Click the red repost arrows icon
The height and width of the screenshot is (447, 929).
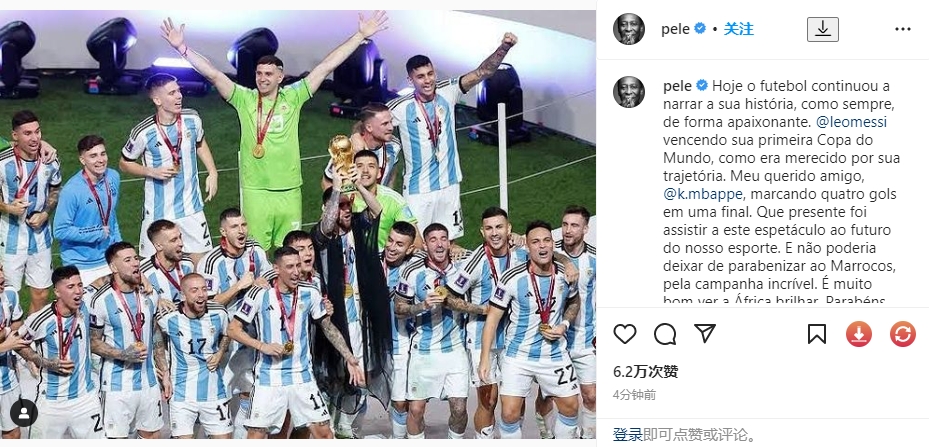point(902,334)
